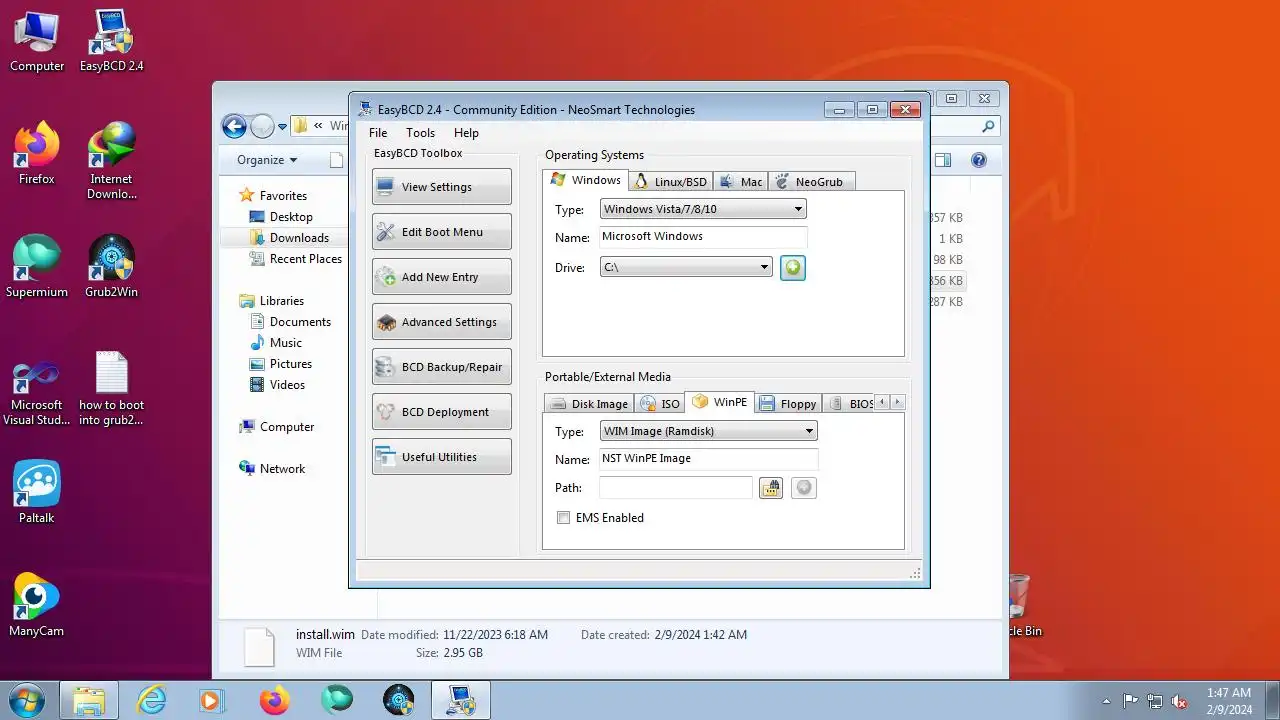Screen dimensions: 1280x720
Task: Open the File menu in EasyBCD
Action: (x=378, y=133)
